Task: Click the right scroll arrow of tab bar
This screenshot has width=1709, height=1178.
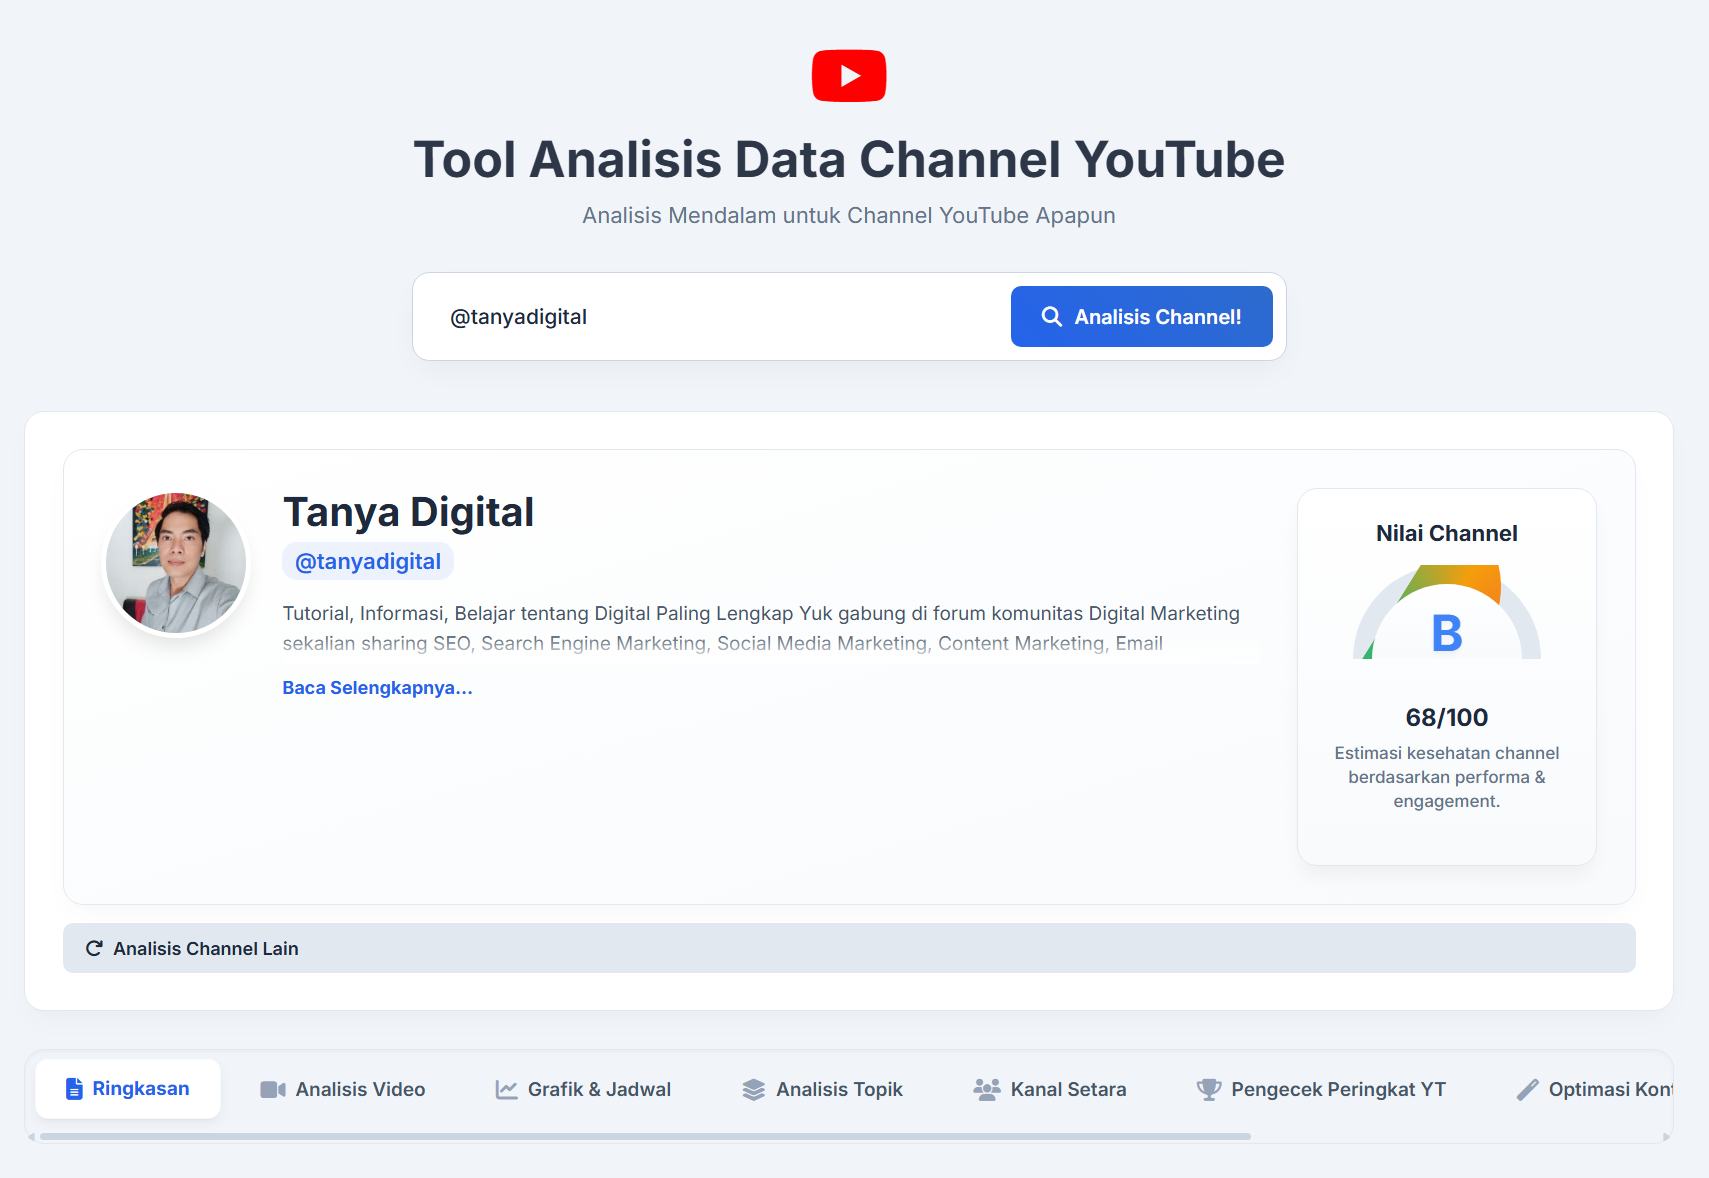Action: point(1666,1137)
